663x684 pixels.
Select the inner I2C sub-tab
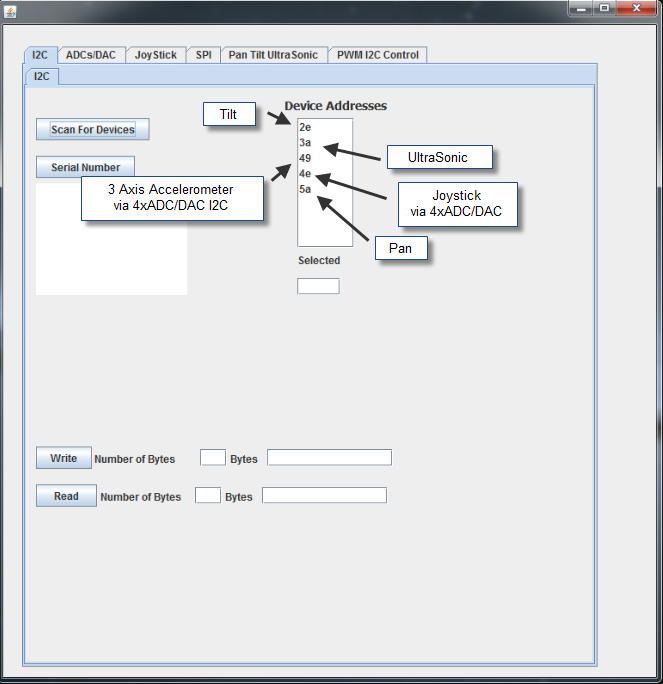pyautogui.click(x=42, y=76)
